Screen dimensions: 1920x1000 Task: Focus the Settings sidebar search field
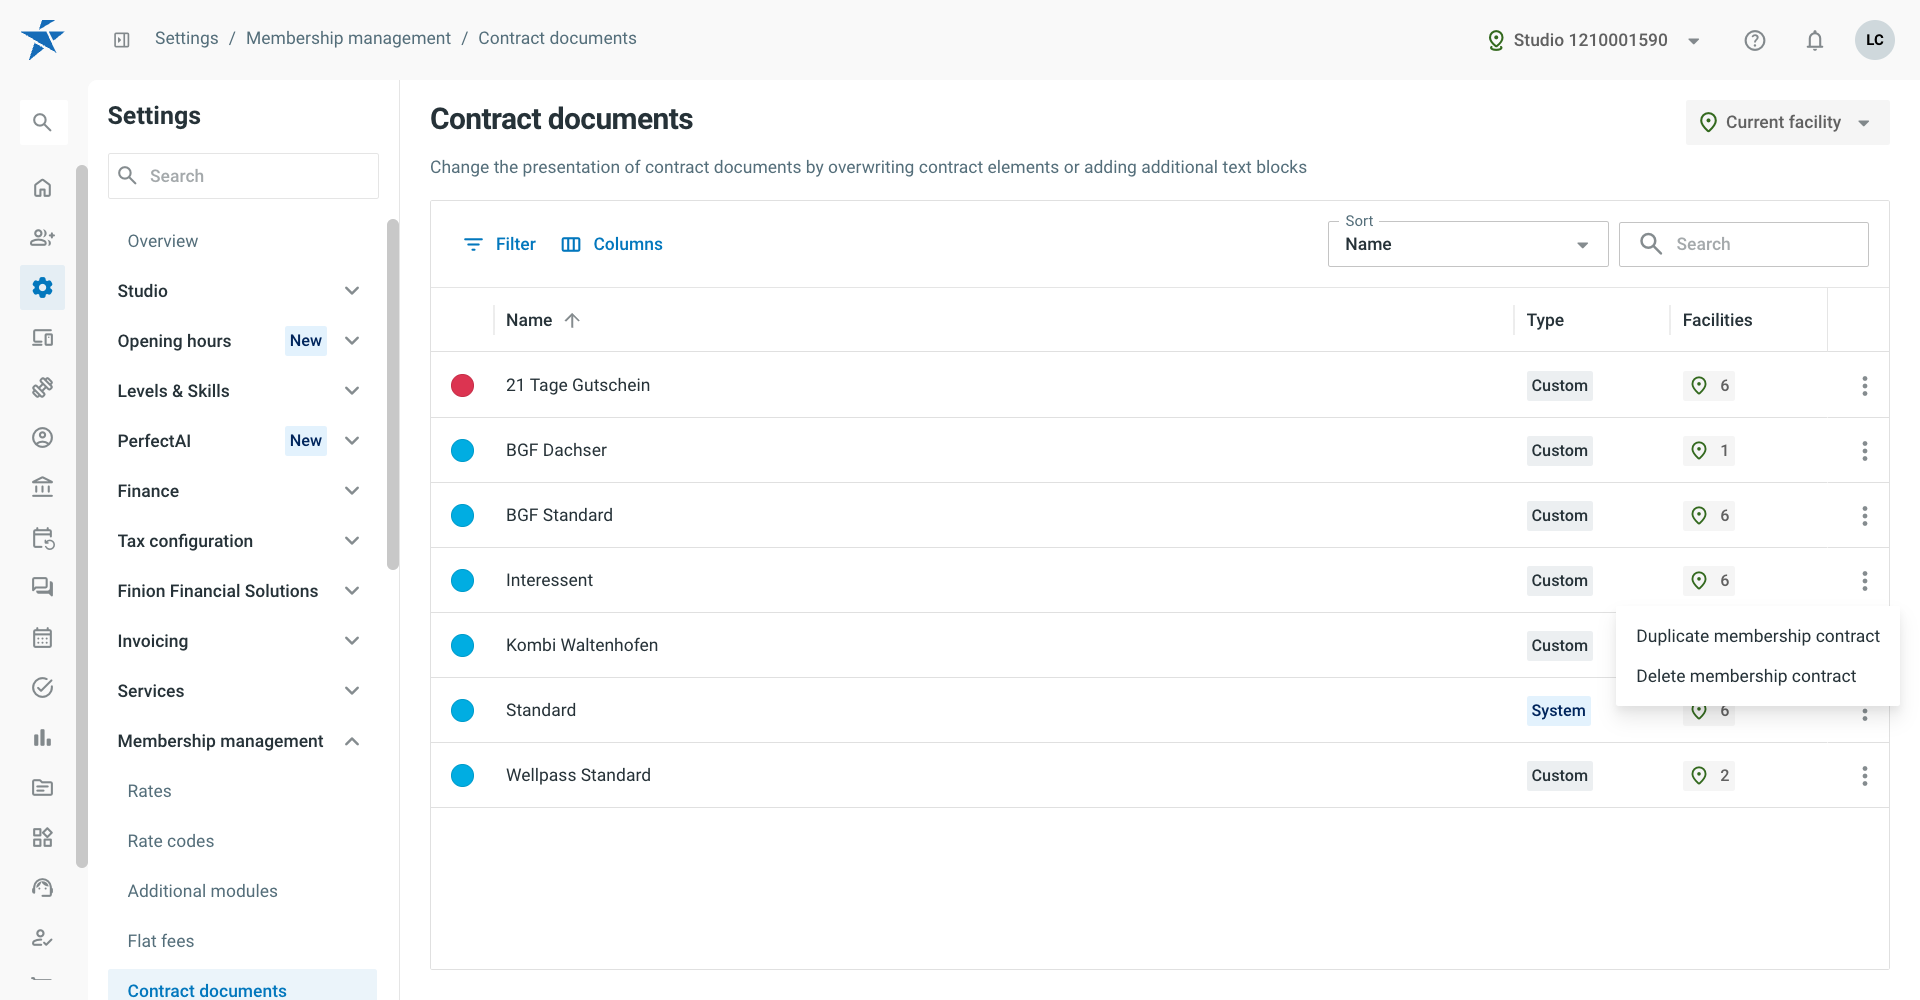point(243,176)
